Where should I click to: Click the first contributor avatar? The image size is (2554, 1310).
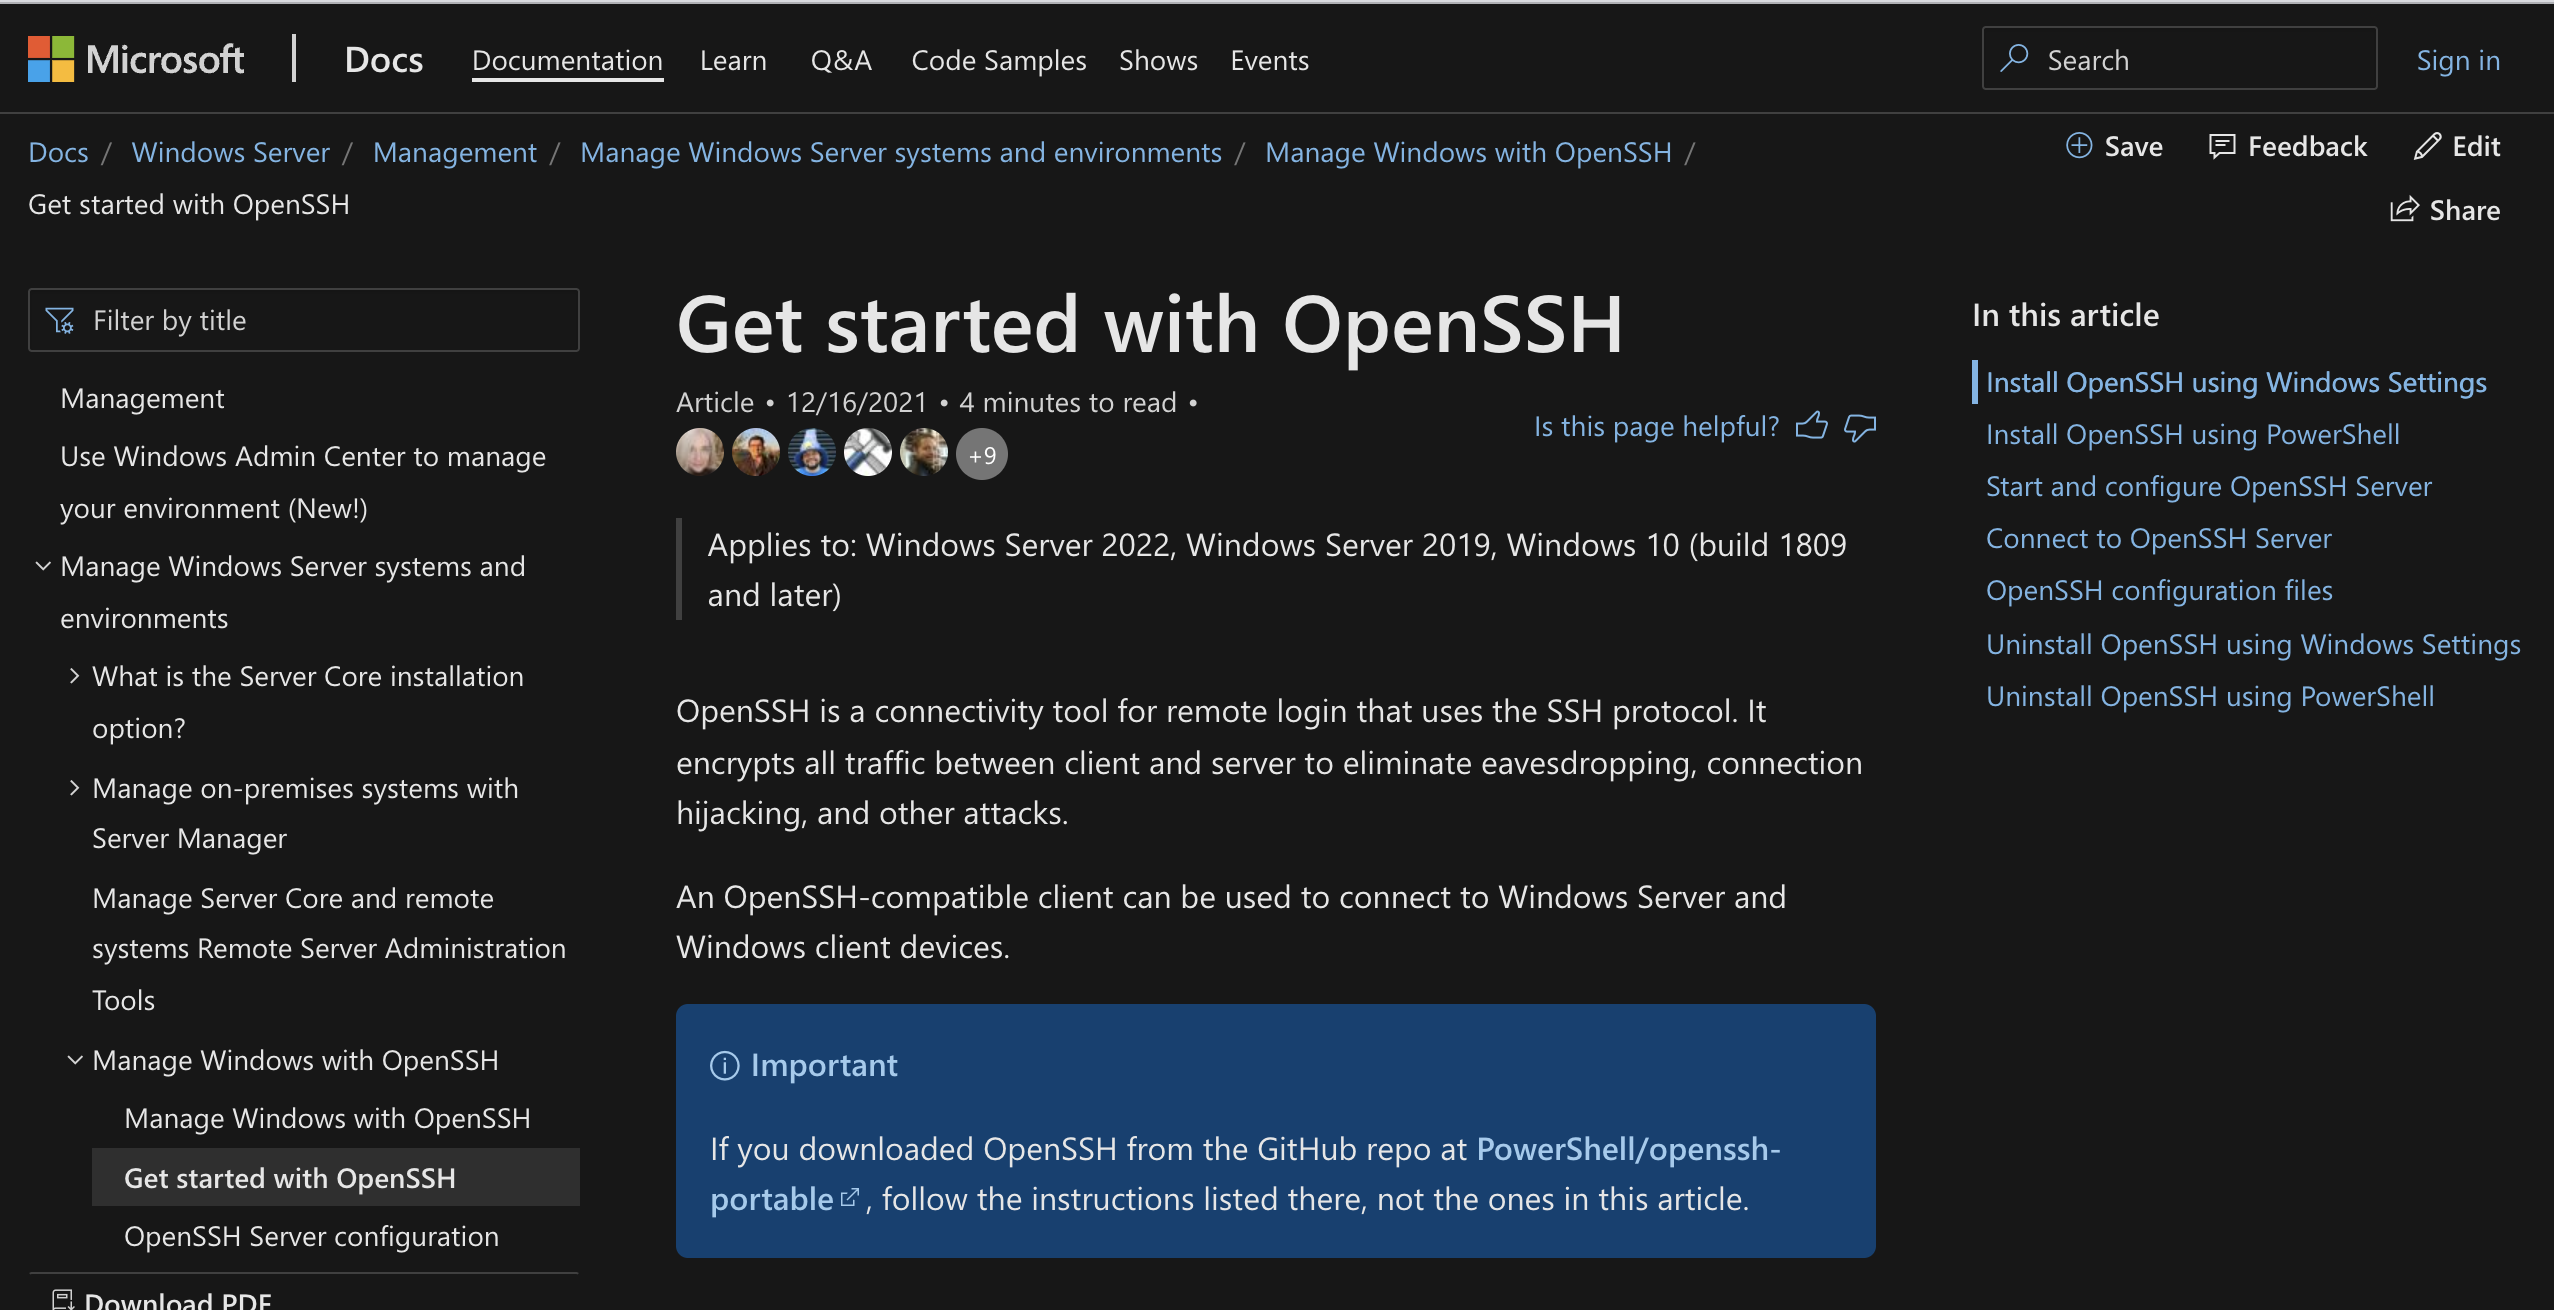(x=700, y=453)
